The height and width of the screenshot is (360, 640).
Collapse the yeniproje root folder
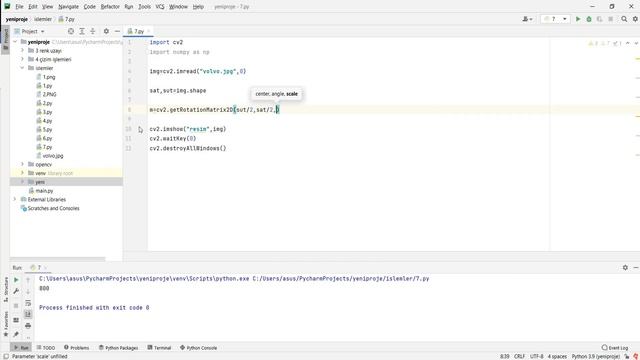(x=16, y=42)
